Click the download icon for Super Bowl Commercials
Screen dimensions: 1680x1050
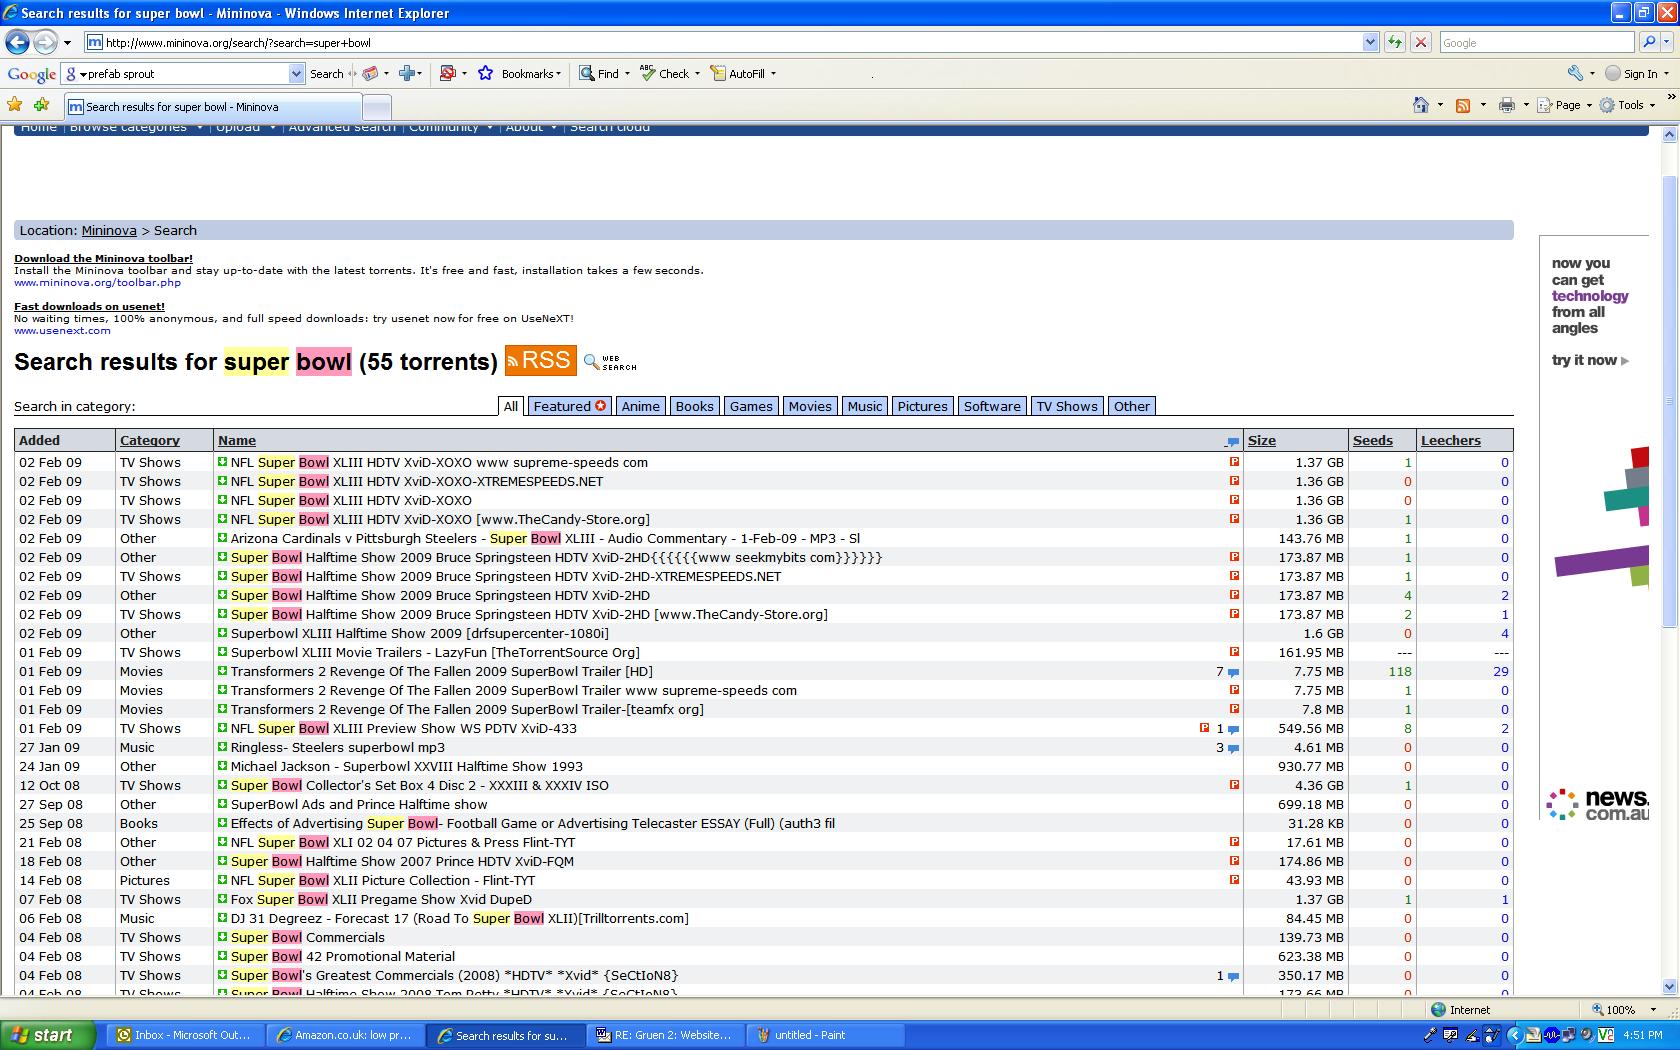click(223, 937)
